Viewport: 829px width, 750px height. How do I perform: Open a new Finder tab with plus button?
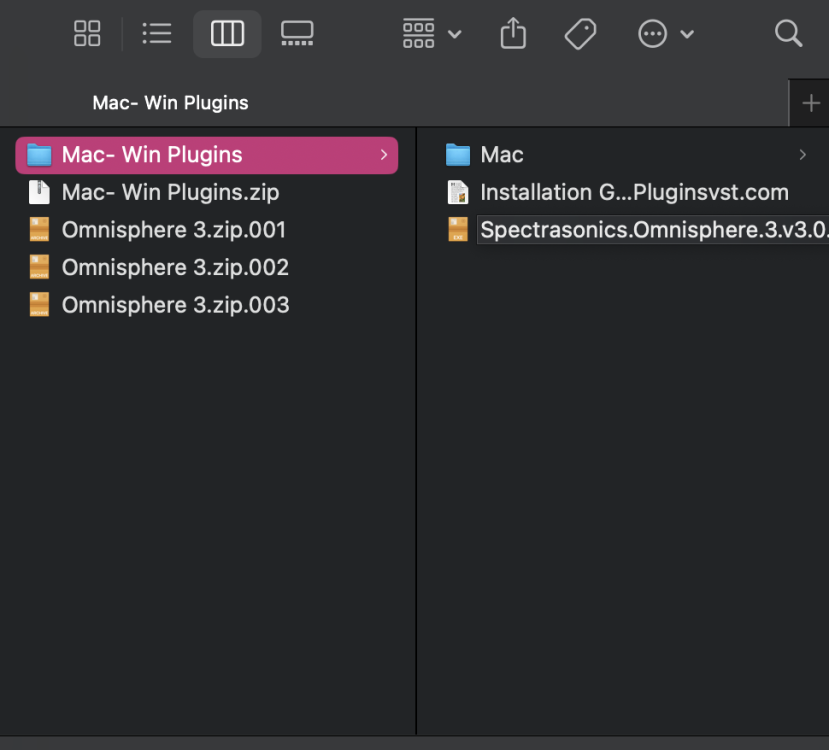(811, 102)
